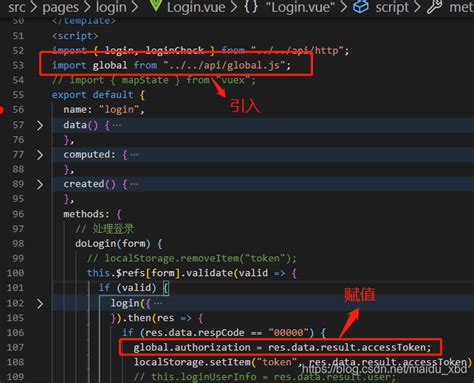This screenshot has height=383, width=474.
Task: Click the 'doLogin(form)' method name
Action: tap(112, 244)
